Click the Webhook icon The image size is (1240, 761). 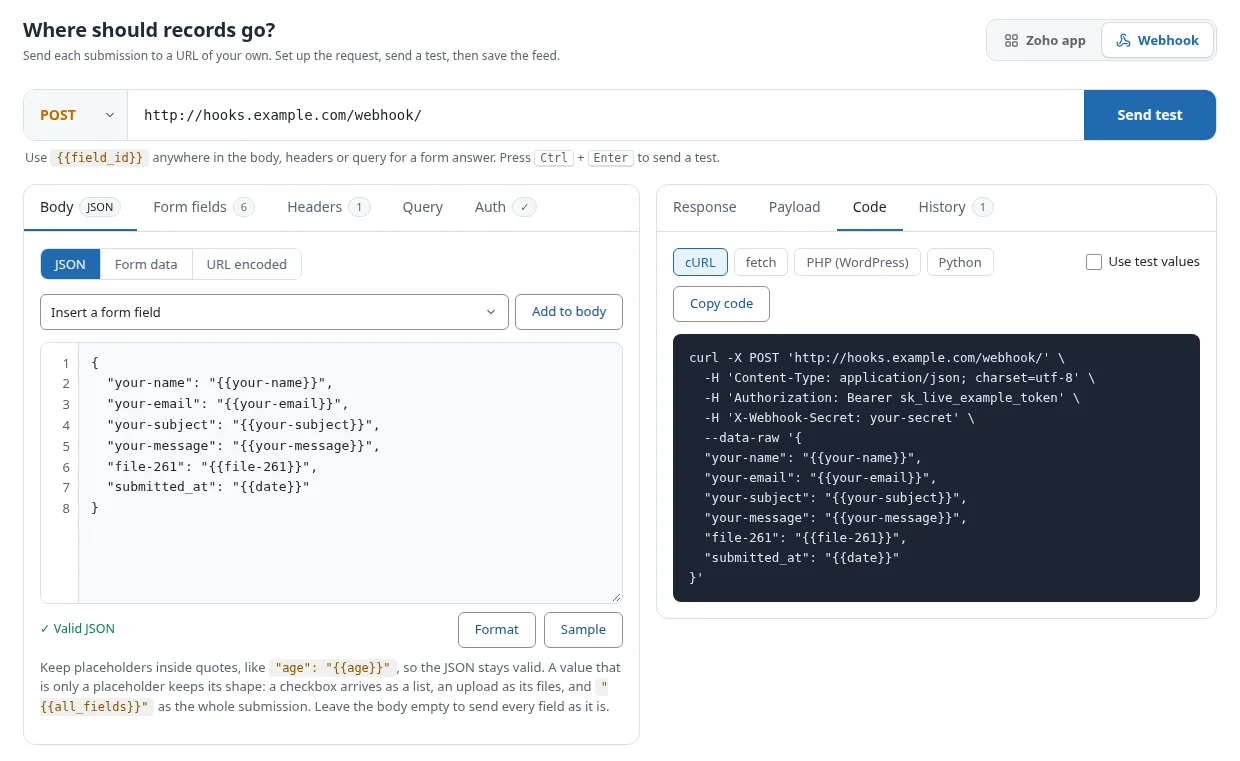[x=1124, y=41]
